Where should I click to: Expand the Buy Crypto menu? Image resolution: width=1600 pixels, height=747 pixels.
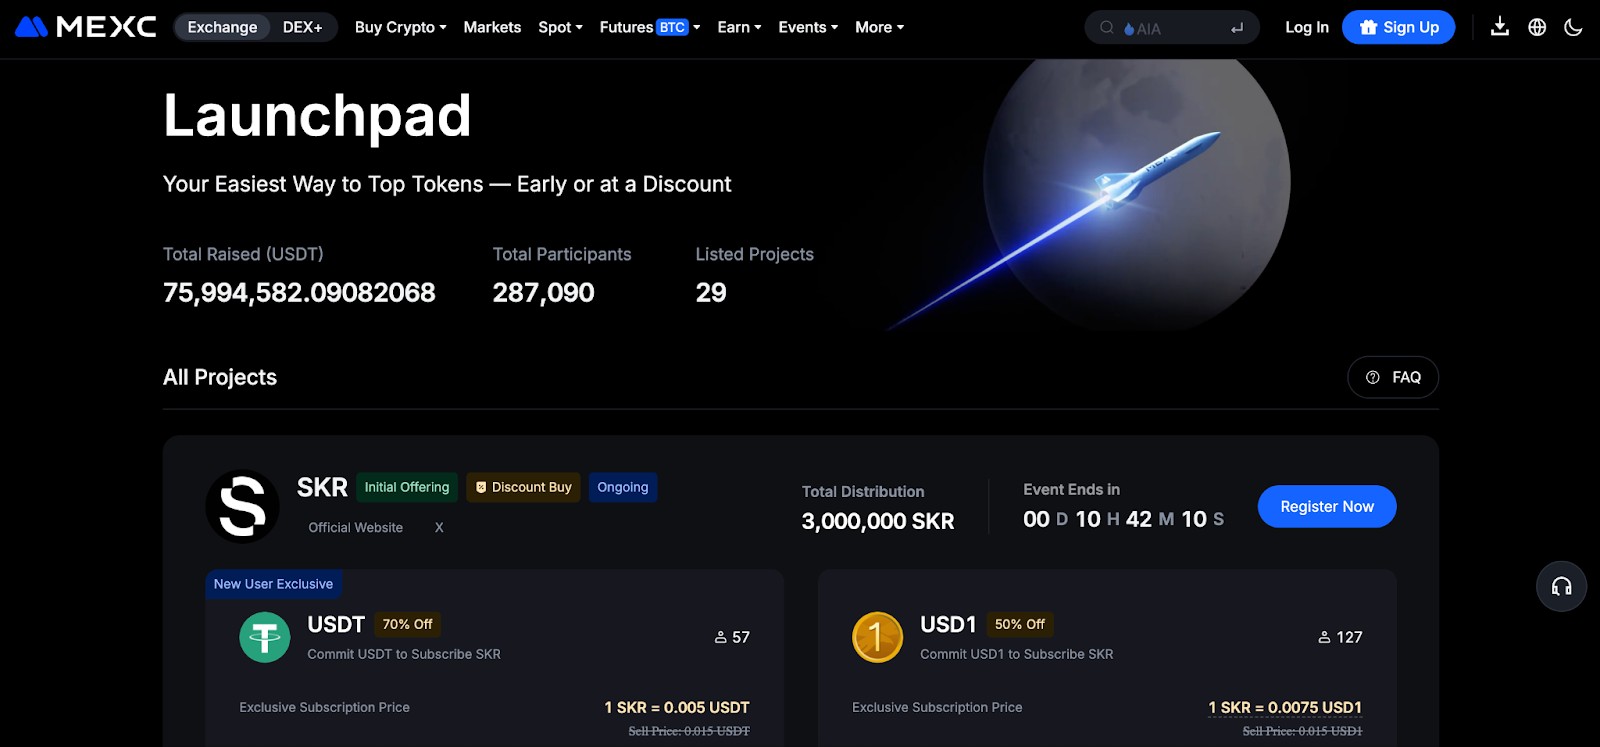click(400, 27)
